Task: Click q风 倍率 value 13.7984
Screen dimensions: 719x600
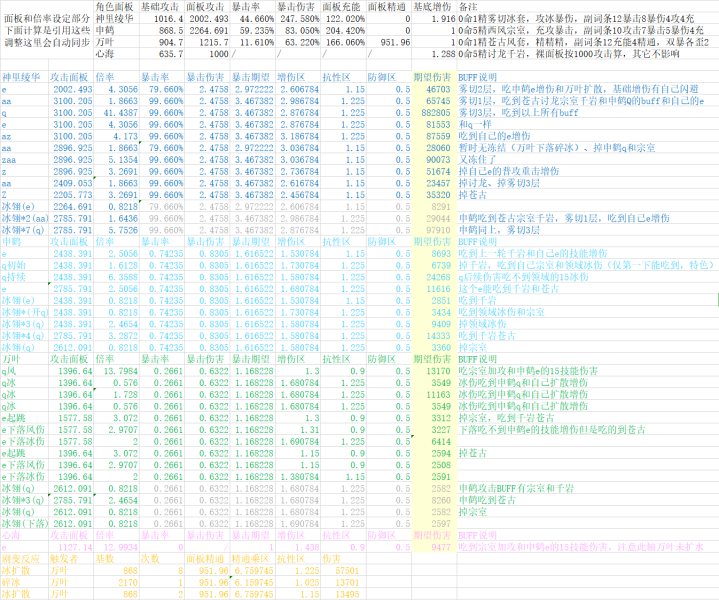Action: [x=121, y=371]
